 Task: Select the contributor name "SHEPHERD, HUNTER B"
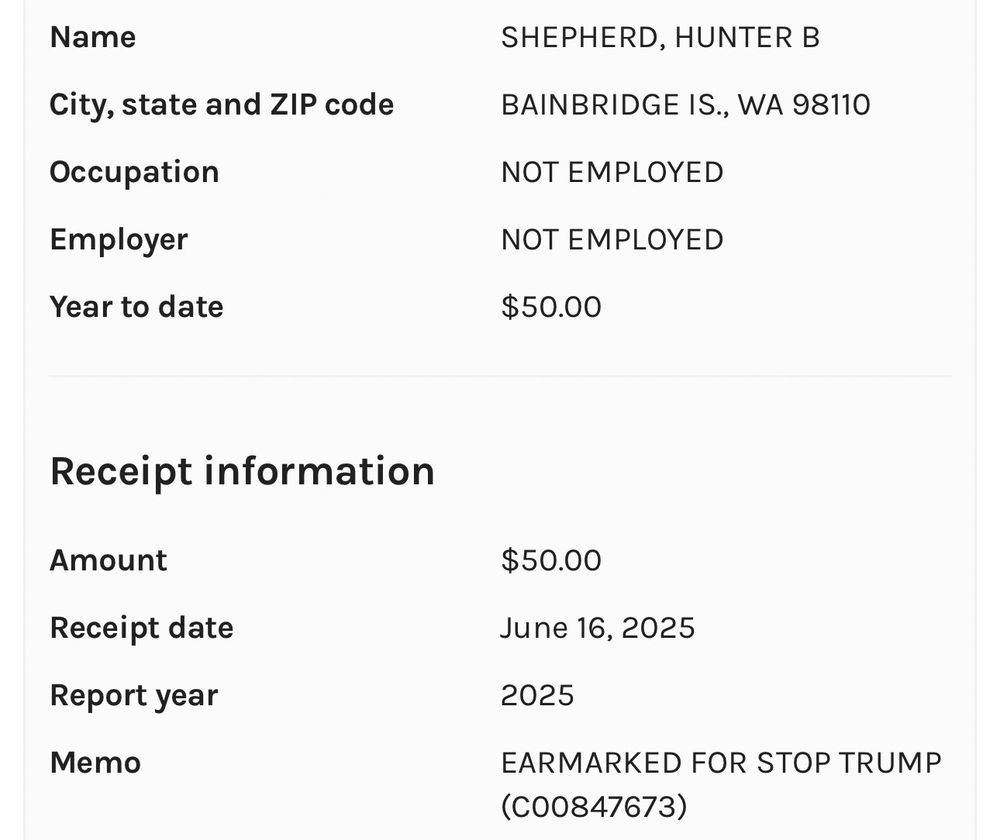coord(660,38)
